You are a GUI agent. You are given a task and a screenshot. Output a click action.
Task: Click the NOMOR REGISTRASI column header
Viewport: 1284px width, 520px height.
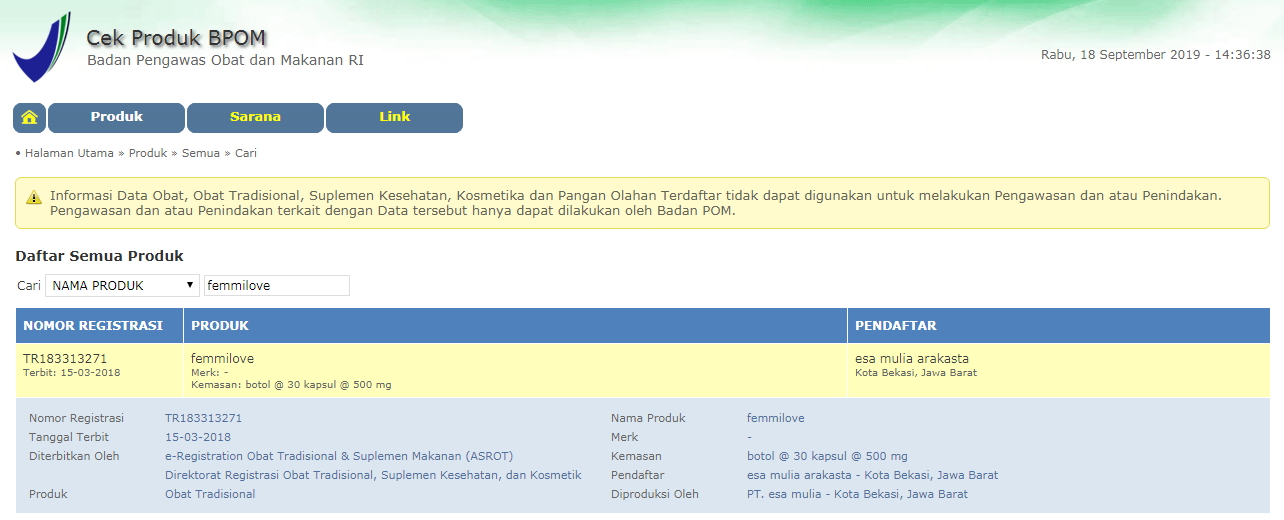click(x=93, y=326)
